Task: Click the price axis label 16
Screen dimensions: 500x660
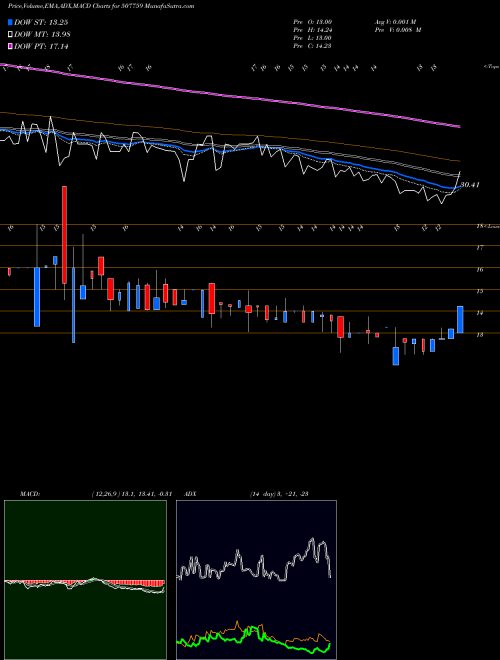Action: (x=479, y=269)
